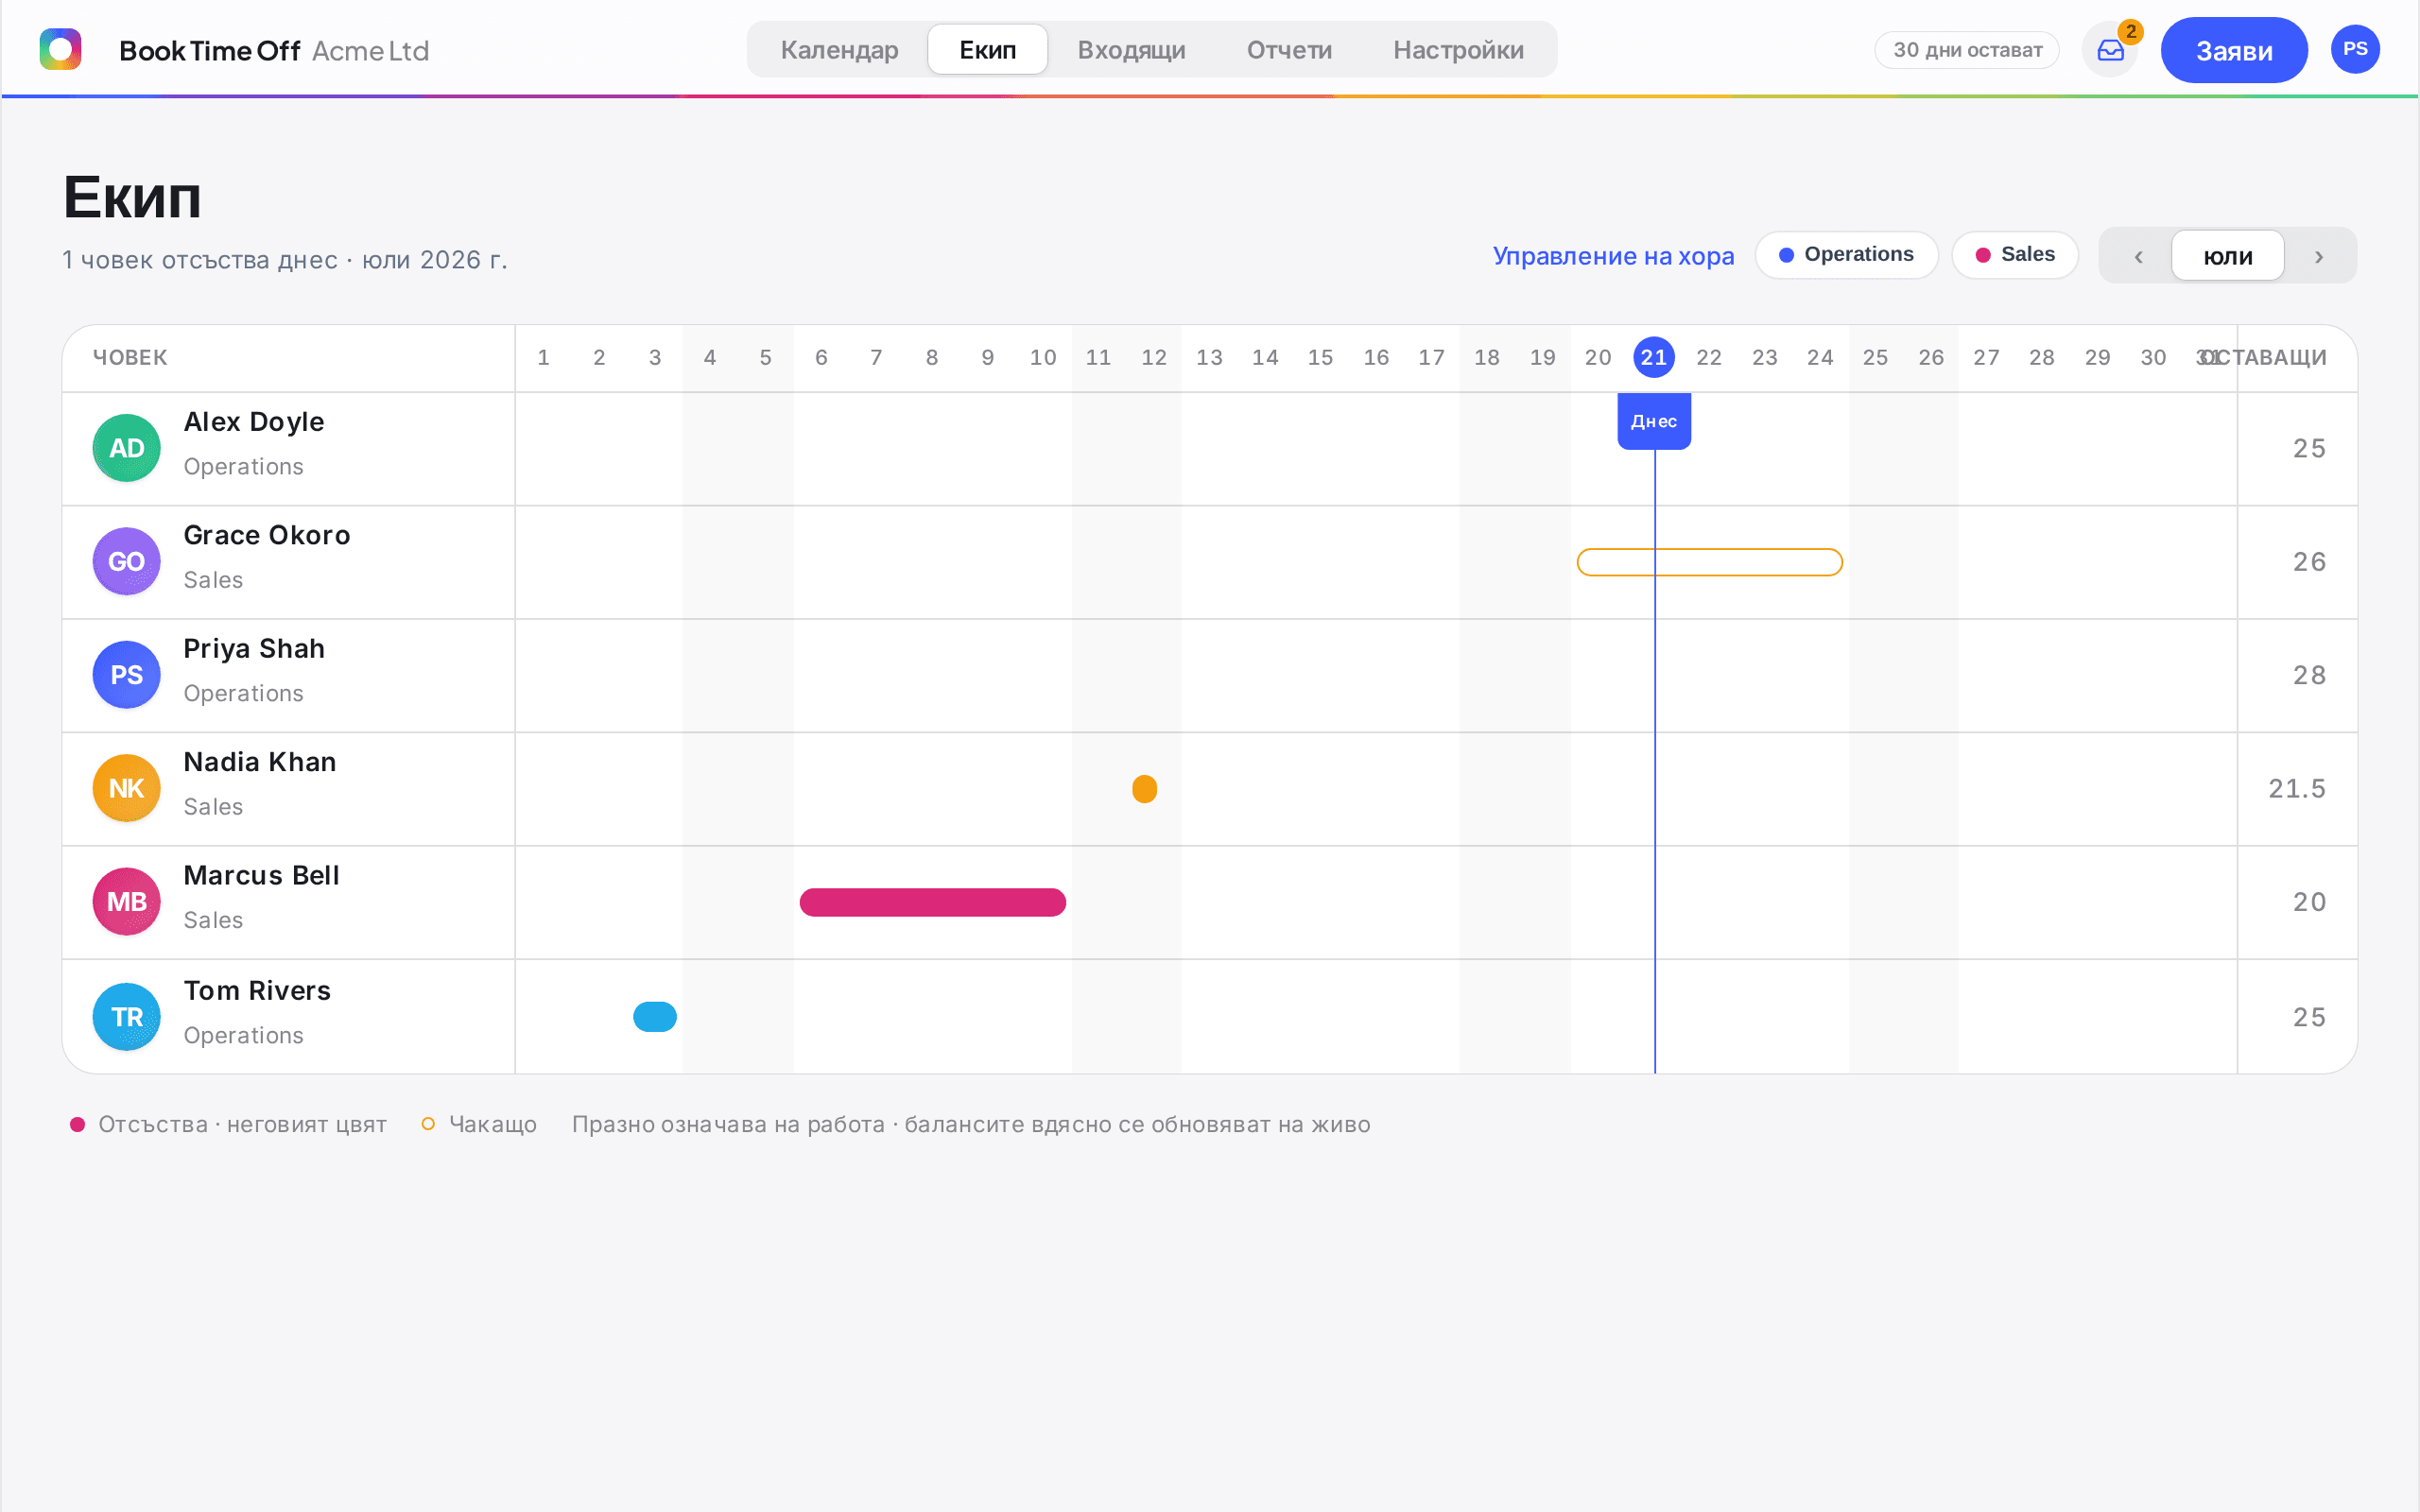Image resolution: width=2420 pixels, height=1512 pixels.
Task: Select Grace Okoro's GO avatar
Action: [x=127, y=561]
